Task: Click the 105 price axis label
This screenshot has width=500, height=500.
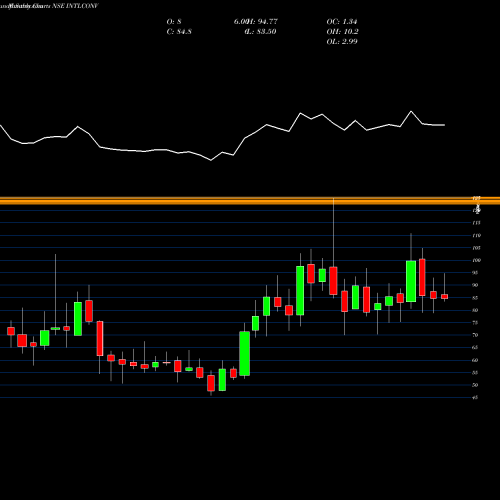Action: click(x=476, y=248)
